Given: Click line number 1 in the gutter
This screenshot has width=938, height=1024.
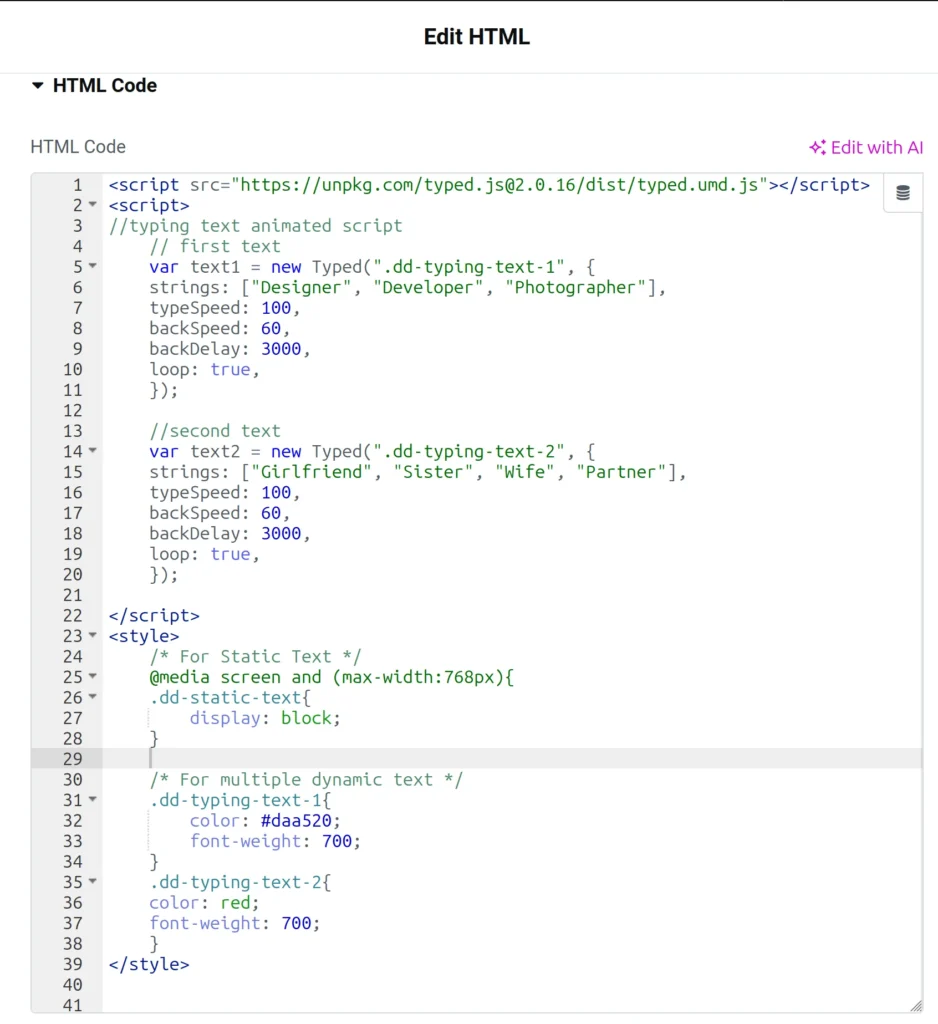Looking at the screenshot, I should (x=78, y=185).
